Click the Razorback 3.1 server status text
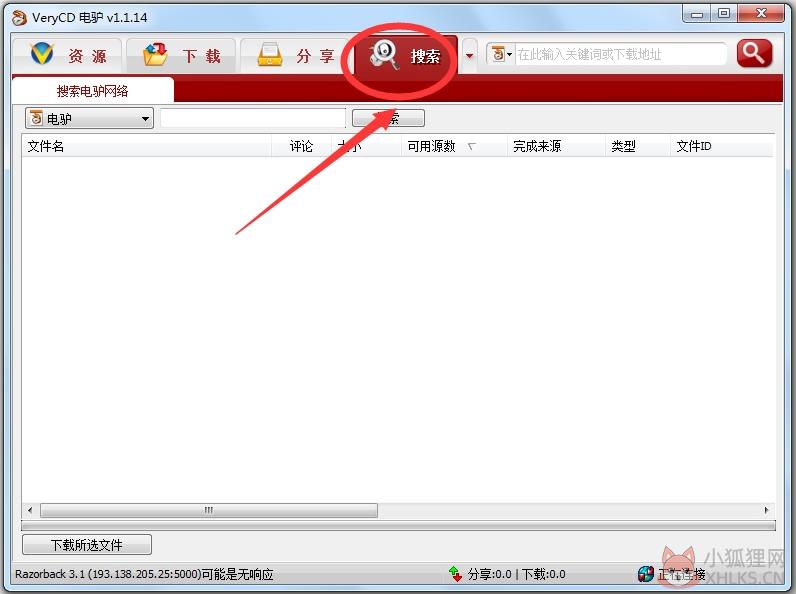 (x=144, y=574)
